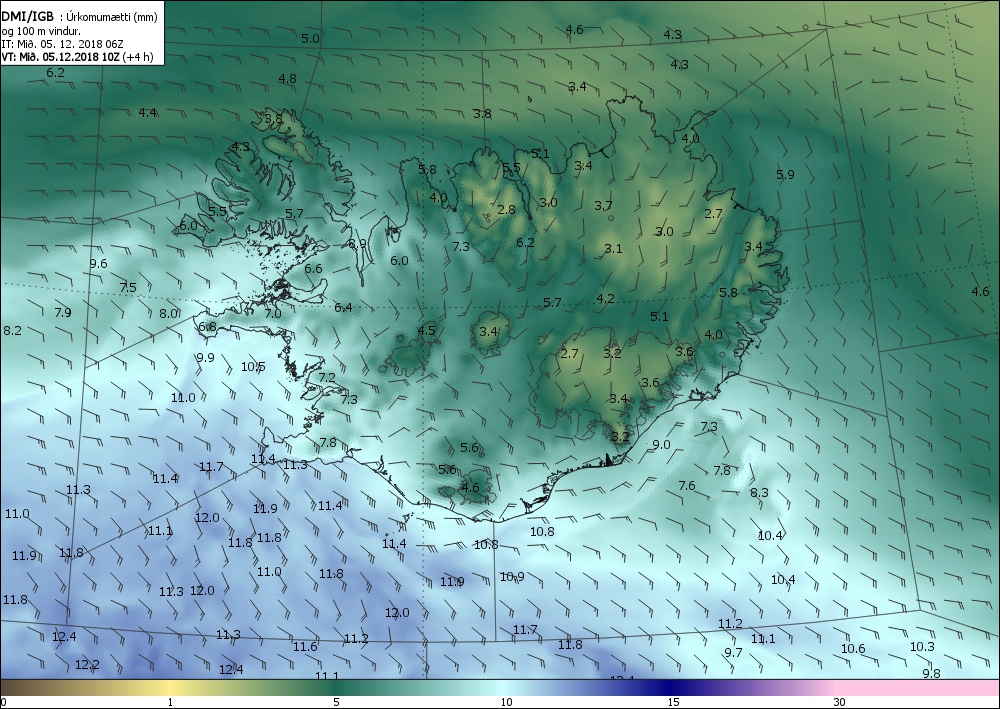Click the 12.2 value at the lower left

87,664
